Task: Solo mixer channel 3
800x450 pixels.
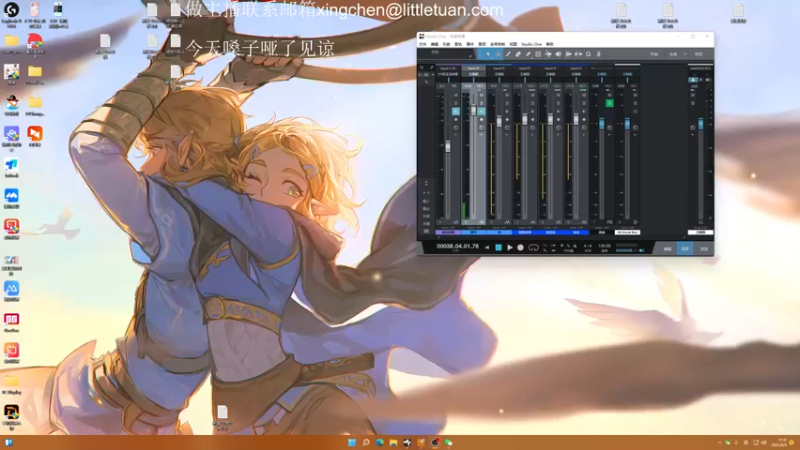Action: point(507,103)
